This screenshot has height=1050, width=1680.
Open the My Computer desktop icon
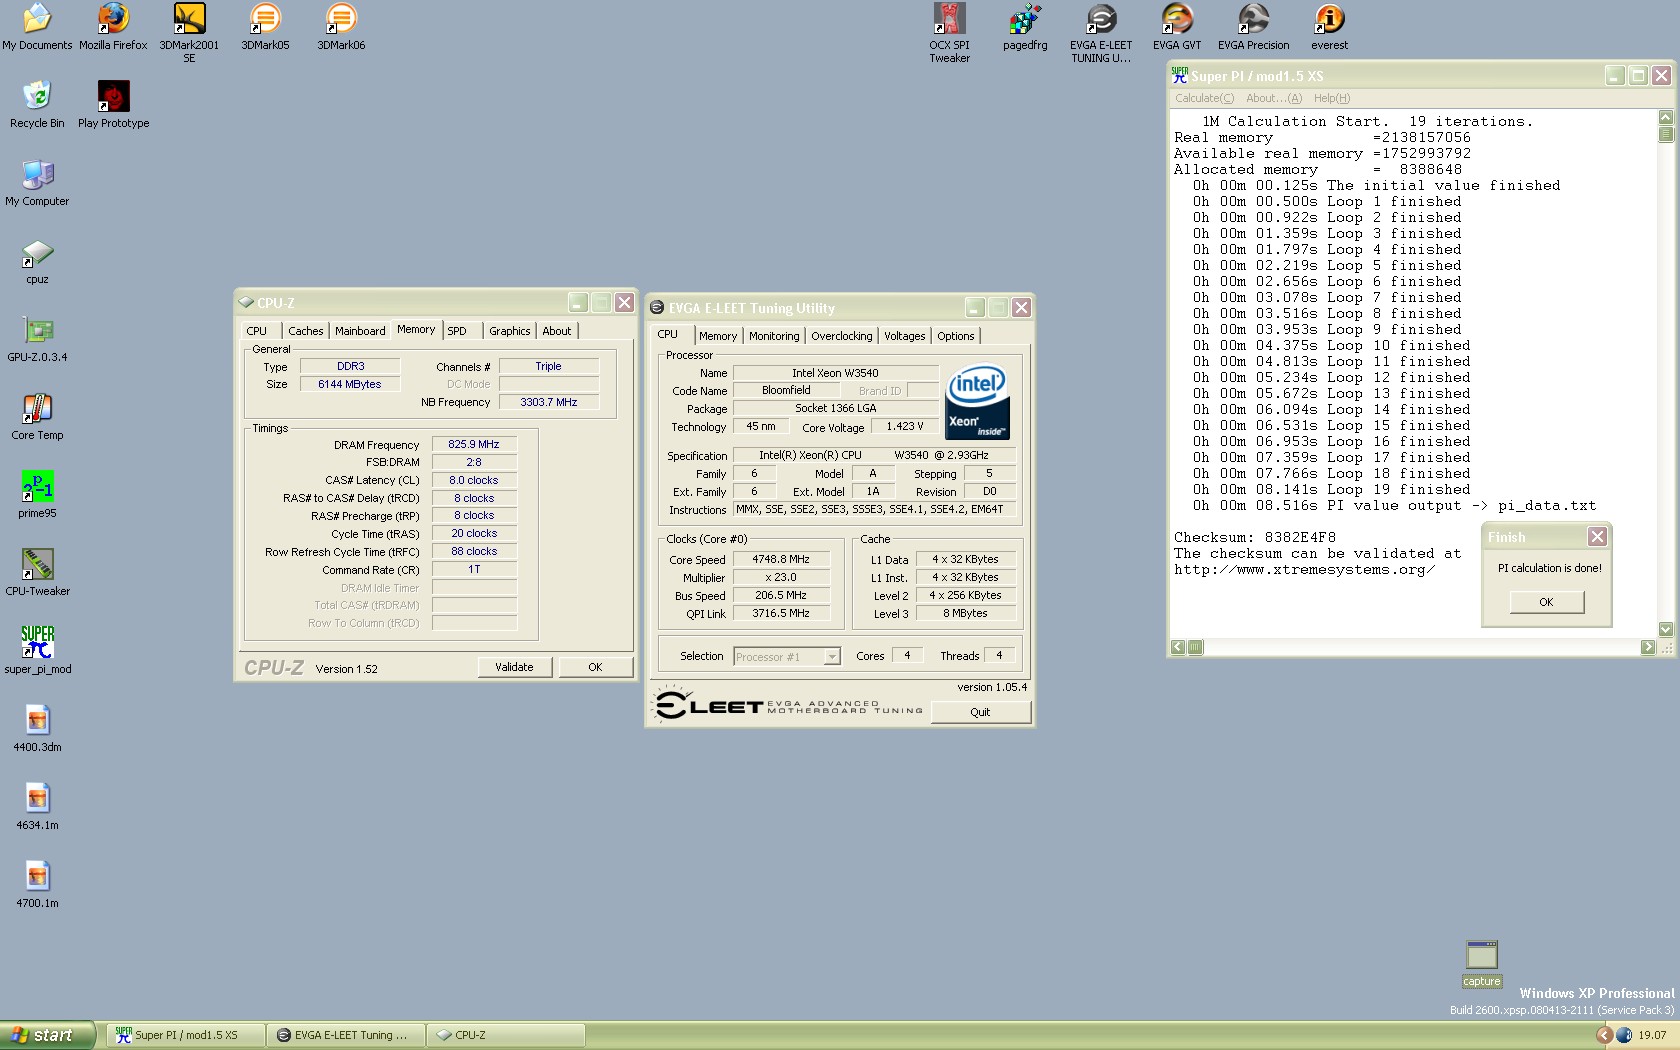point(37,183)
